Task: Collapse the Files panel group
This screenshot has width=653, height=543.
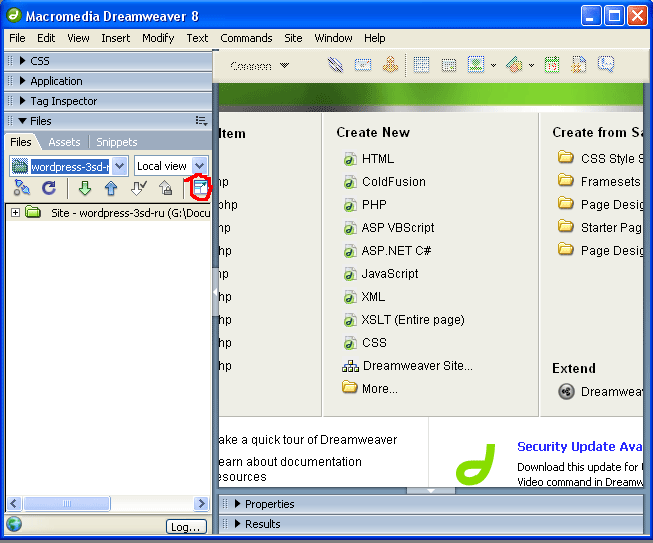Action: tap(23, 121)
